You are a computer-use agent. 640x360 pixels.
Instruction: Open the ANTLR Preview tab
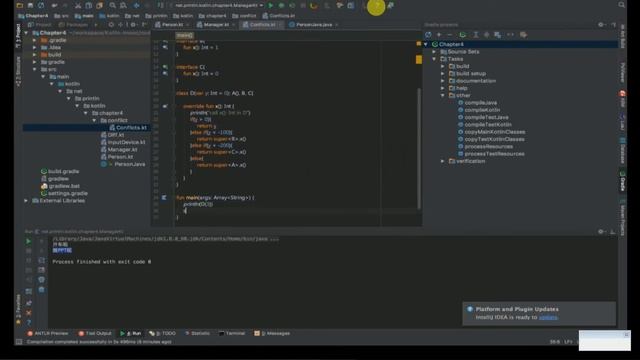(48, 333)
